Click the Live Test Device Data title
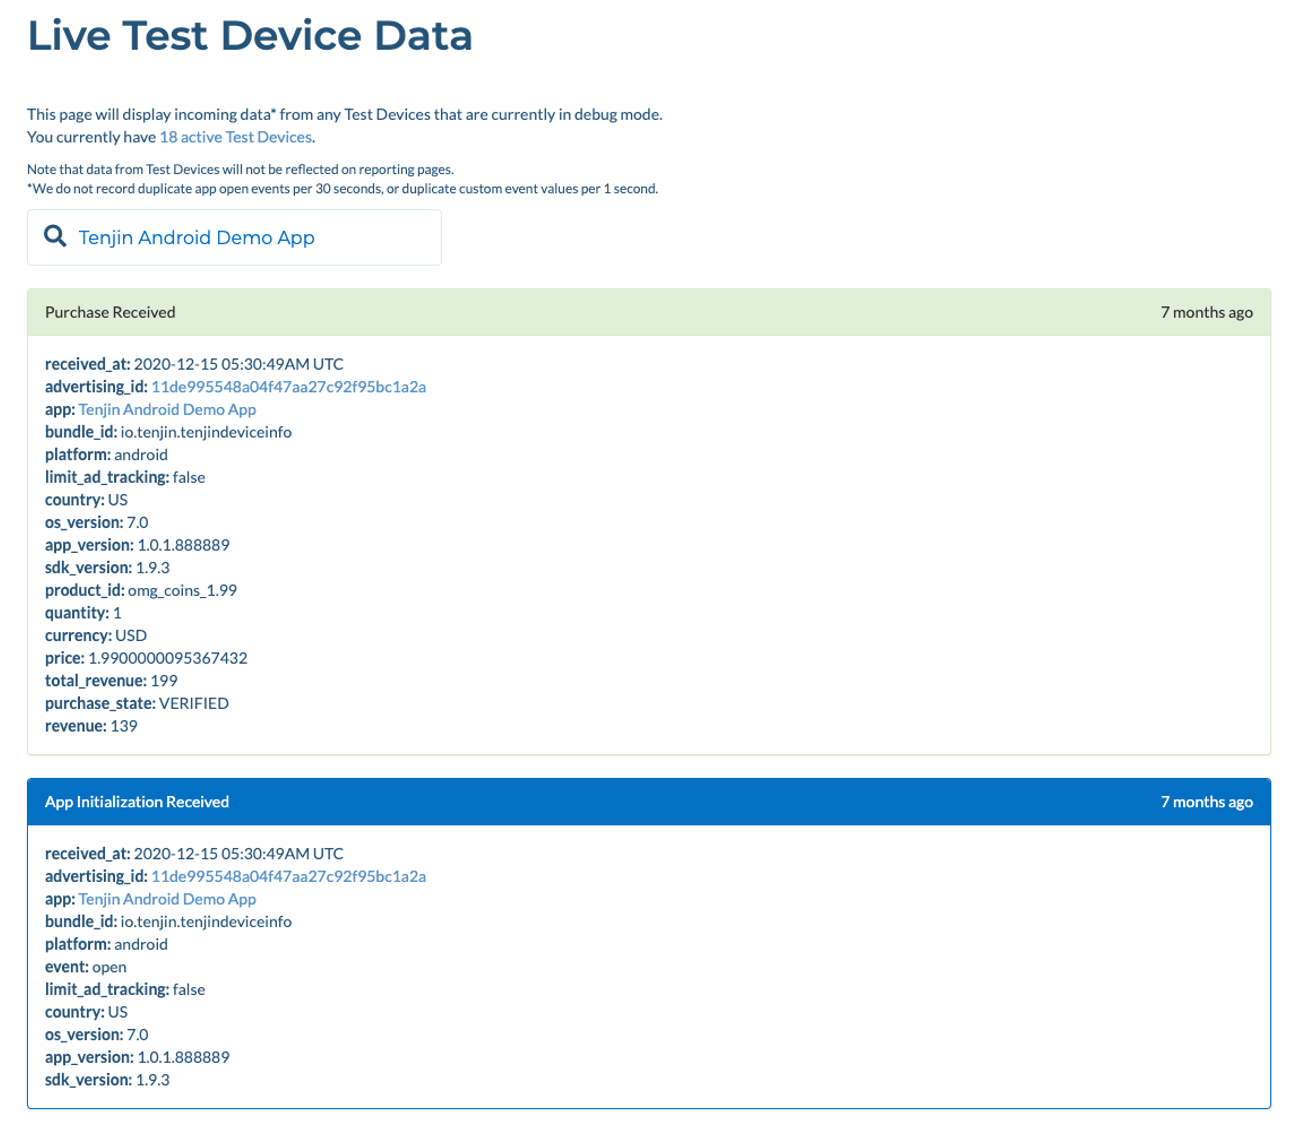Screen dimensions: 1295x1125 (250, 36)
